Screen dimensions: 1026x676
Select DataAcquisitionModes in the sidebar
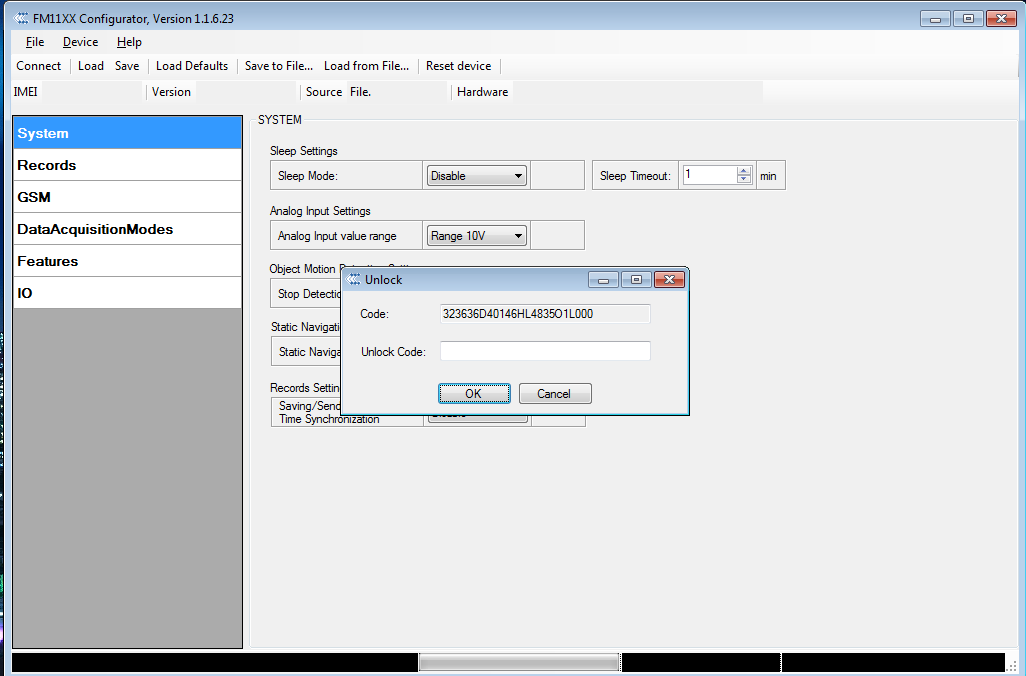coord(127,229)
